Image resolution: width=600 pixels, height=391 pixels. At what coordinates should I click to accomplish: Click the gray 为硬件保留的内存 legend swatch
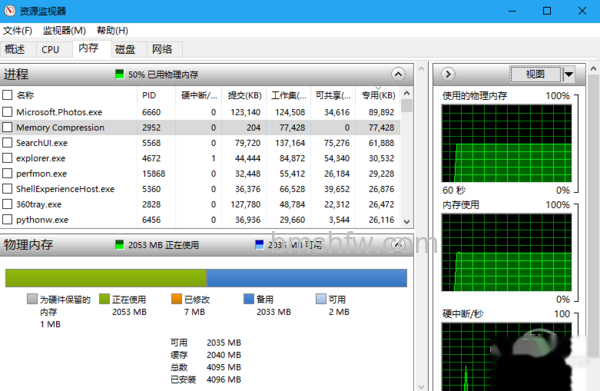[32, 299]
